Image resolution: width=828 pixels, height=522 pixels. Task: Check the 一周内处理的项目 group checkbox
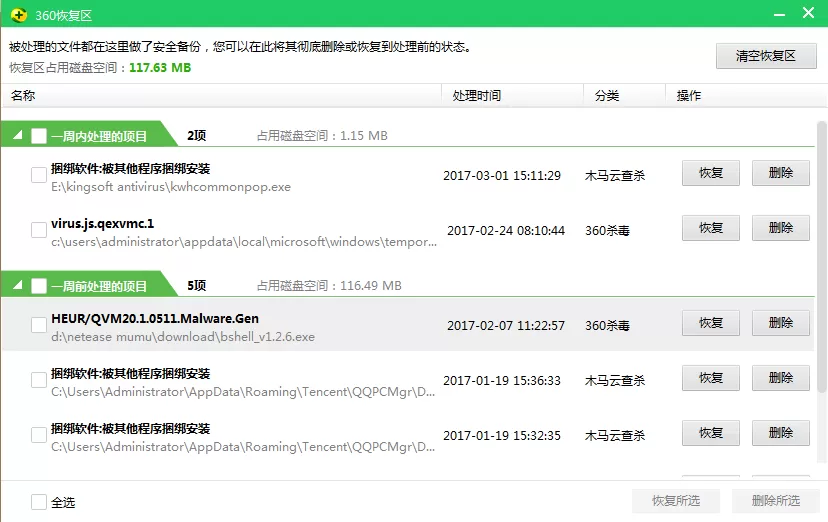click(x=39, y=136)
